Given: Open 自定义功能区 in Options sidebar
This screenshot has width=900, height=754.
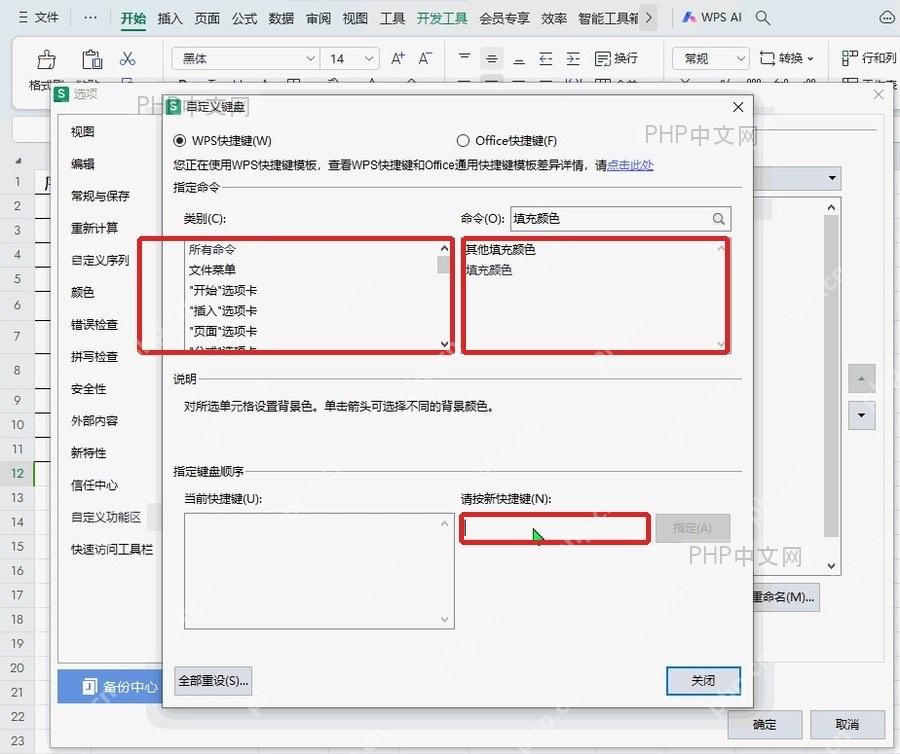Looking at the screenshot, I should 106,518.
